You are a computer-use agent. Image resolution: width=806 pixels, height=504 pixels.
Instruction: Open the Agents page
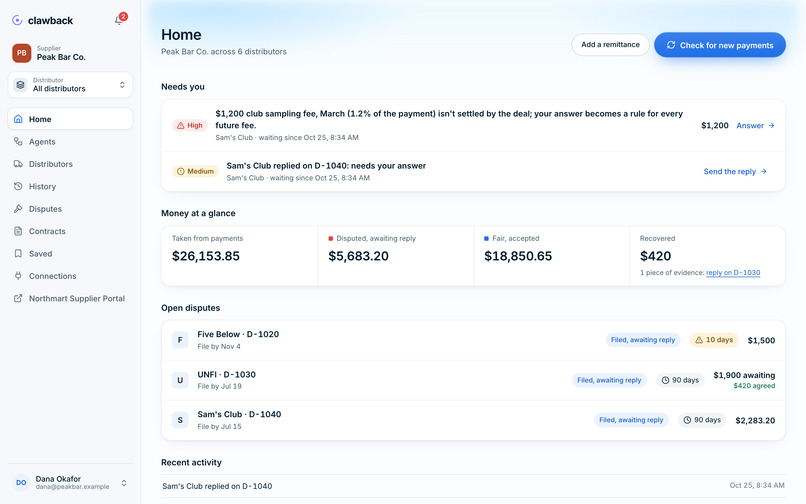tap(70, 141)
